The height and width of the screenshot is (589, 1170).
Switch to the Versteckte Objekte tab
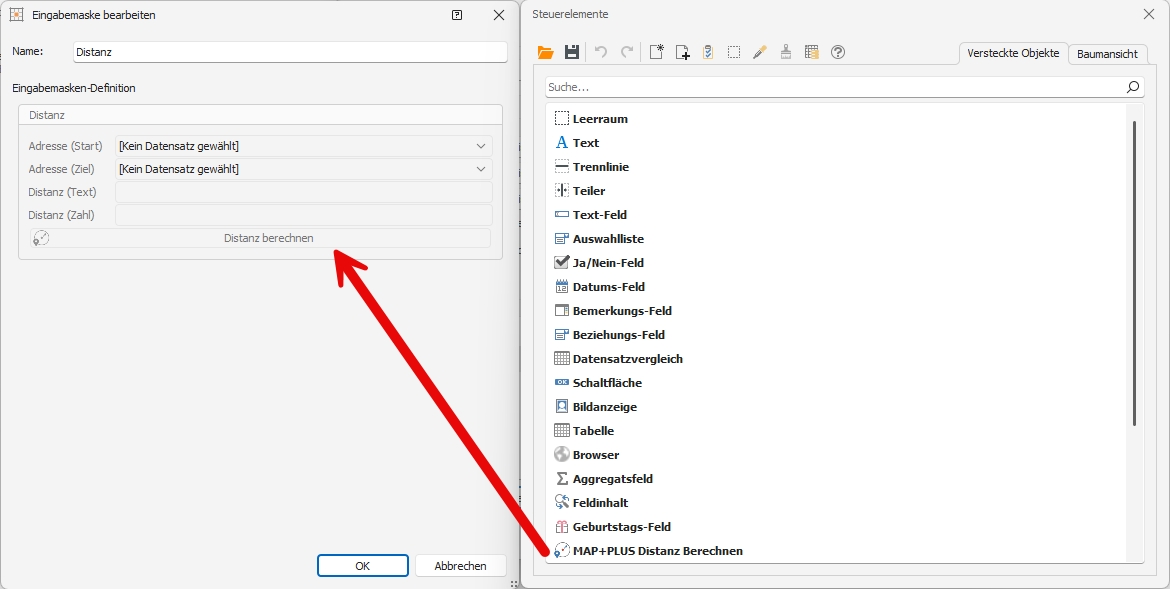coord(1012,54)
